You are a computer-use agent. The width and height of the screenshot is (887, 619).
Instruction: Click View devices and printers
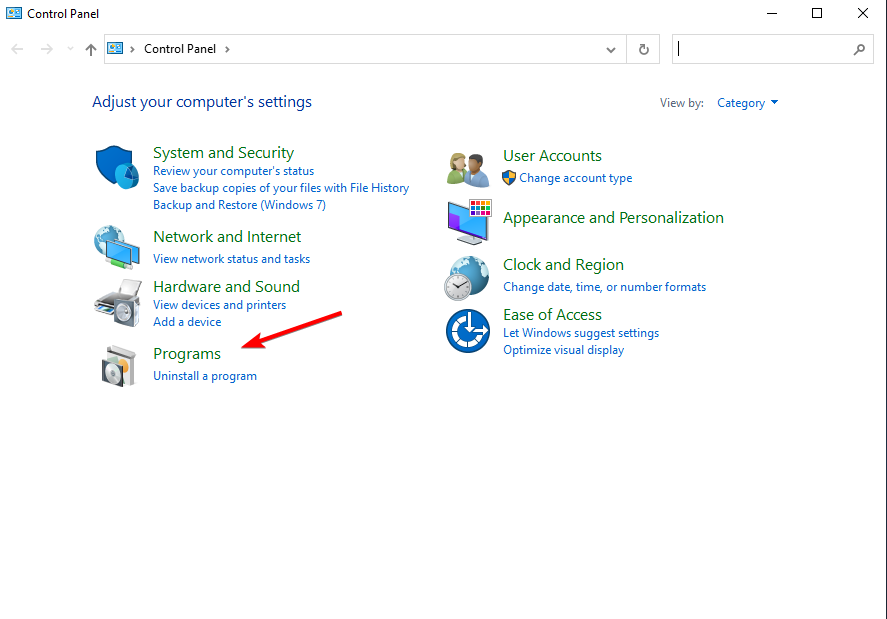click(219, 304)
